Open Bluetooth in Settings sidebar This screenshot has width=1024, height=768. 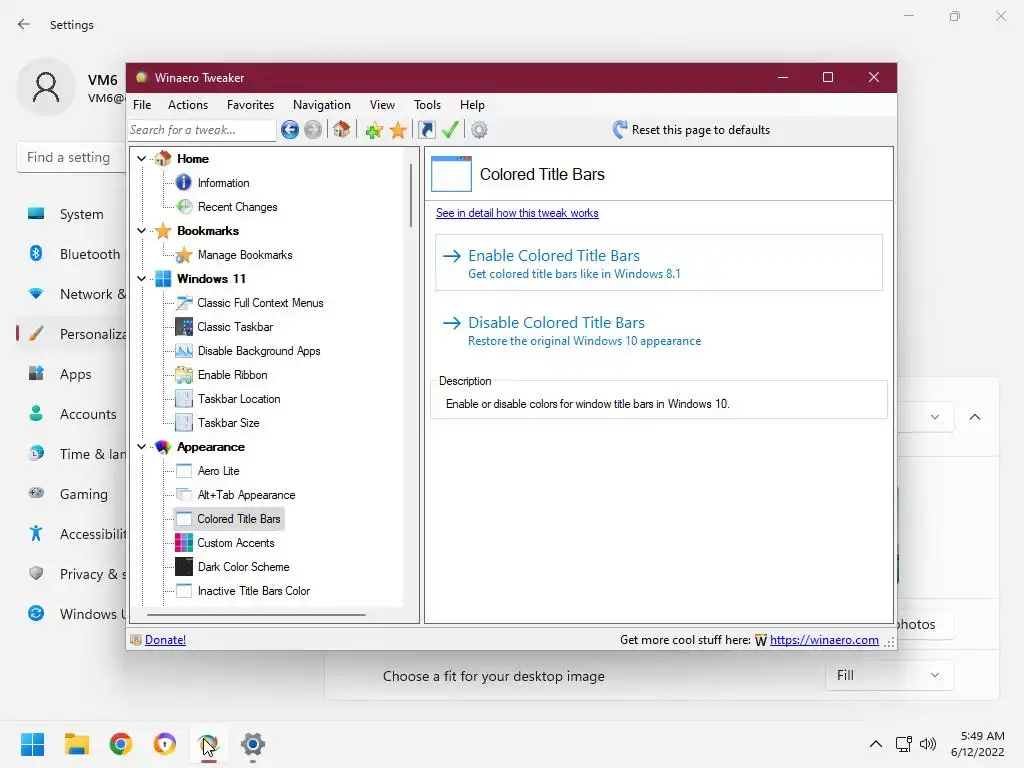coord(72,254)
